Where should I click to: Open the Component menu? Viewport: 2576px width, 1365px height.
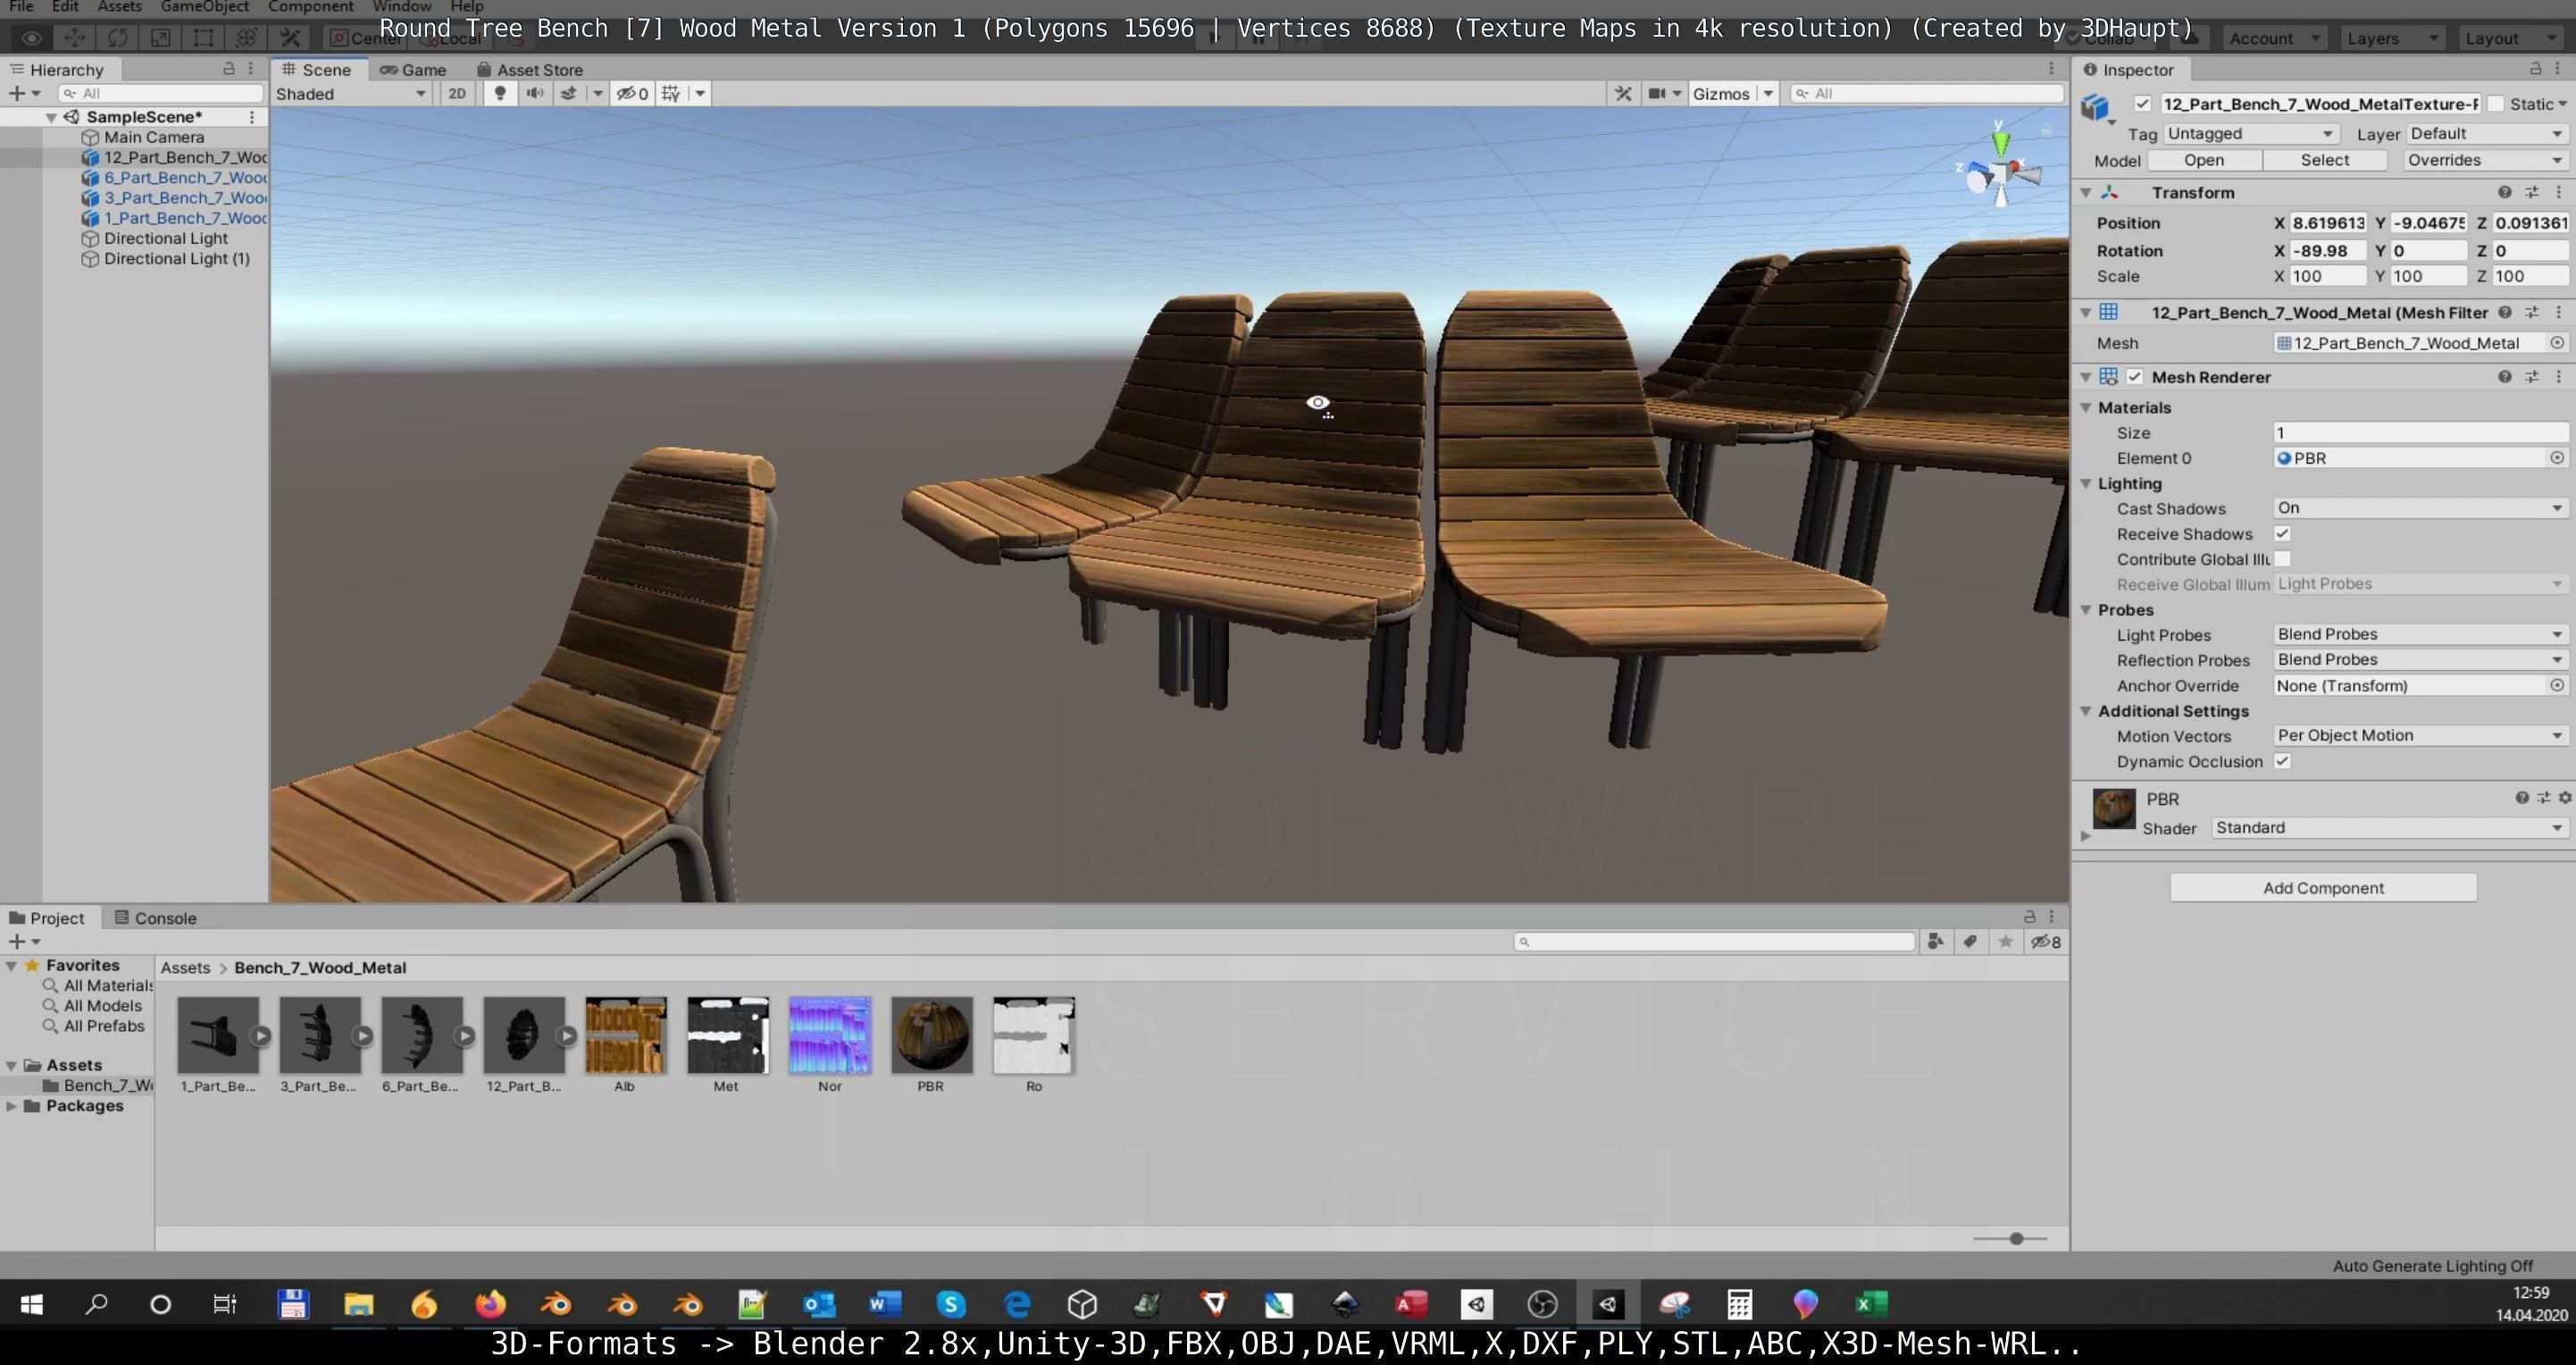(310, 7)
